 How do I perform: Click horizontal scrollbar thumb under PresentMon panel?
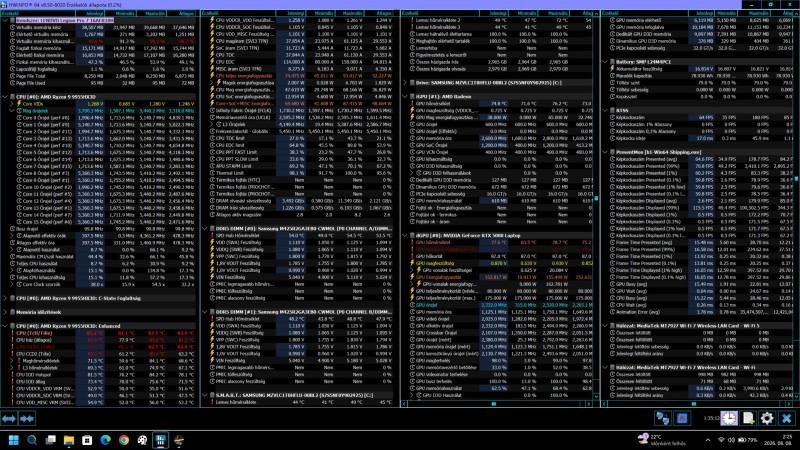(x=693, y=404)
